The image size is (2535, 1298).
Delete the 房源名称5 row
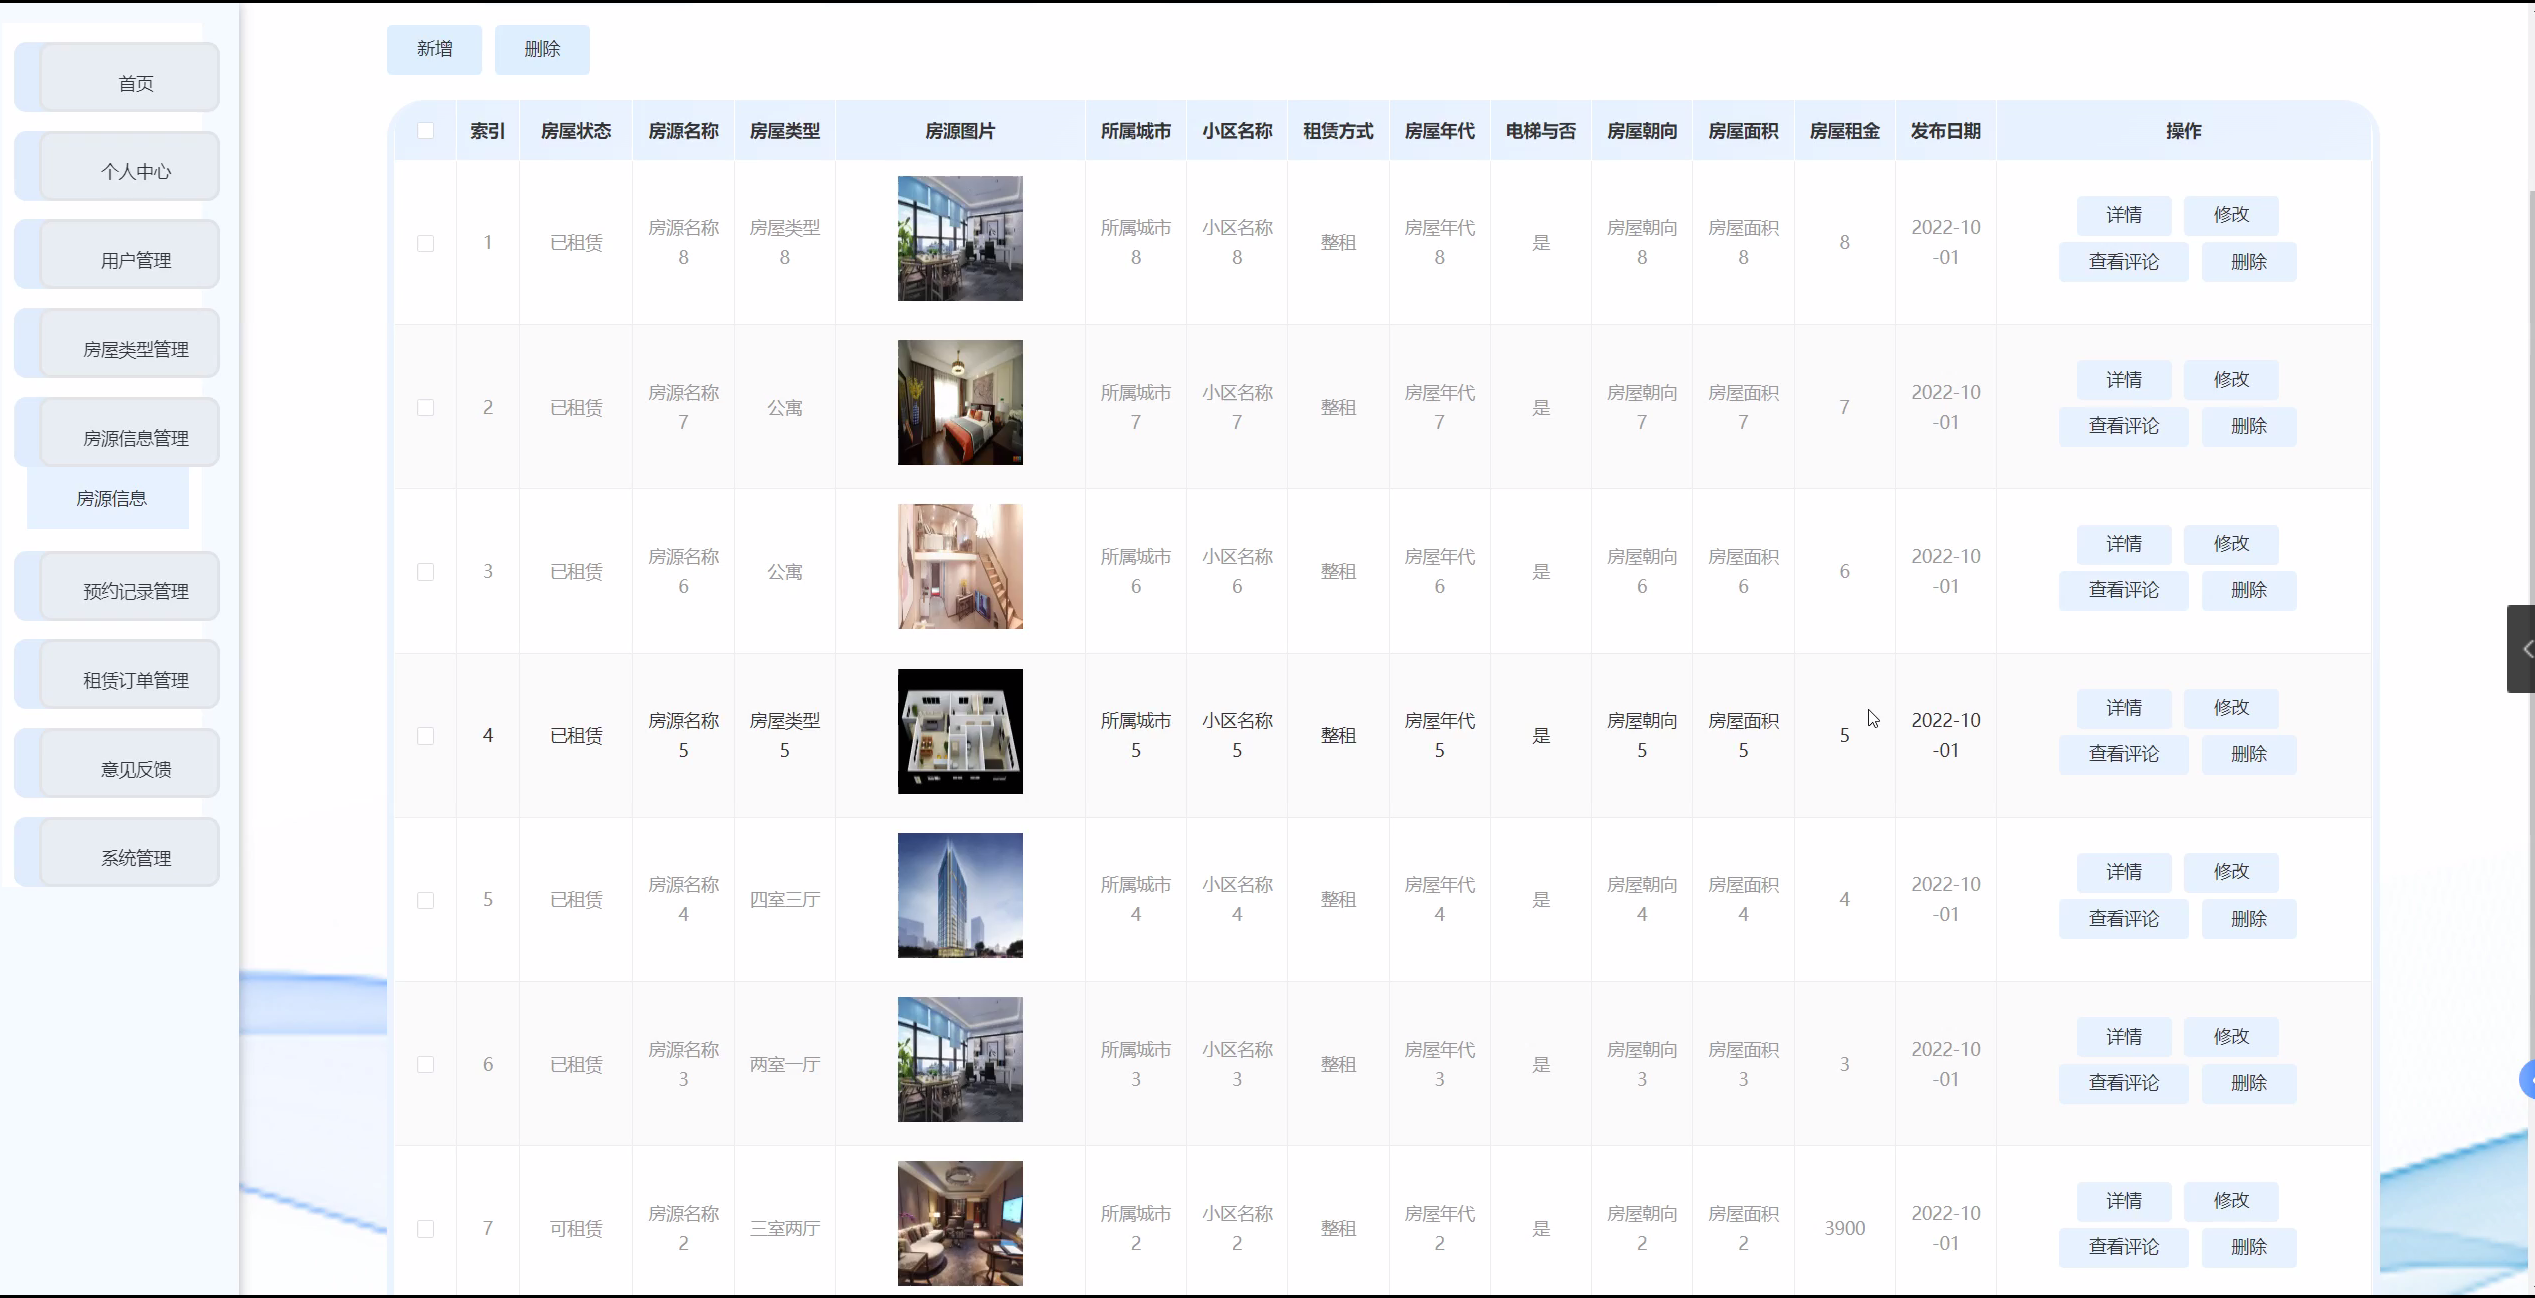(x=2249, y=754)
